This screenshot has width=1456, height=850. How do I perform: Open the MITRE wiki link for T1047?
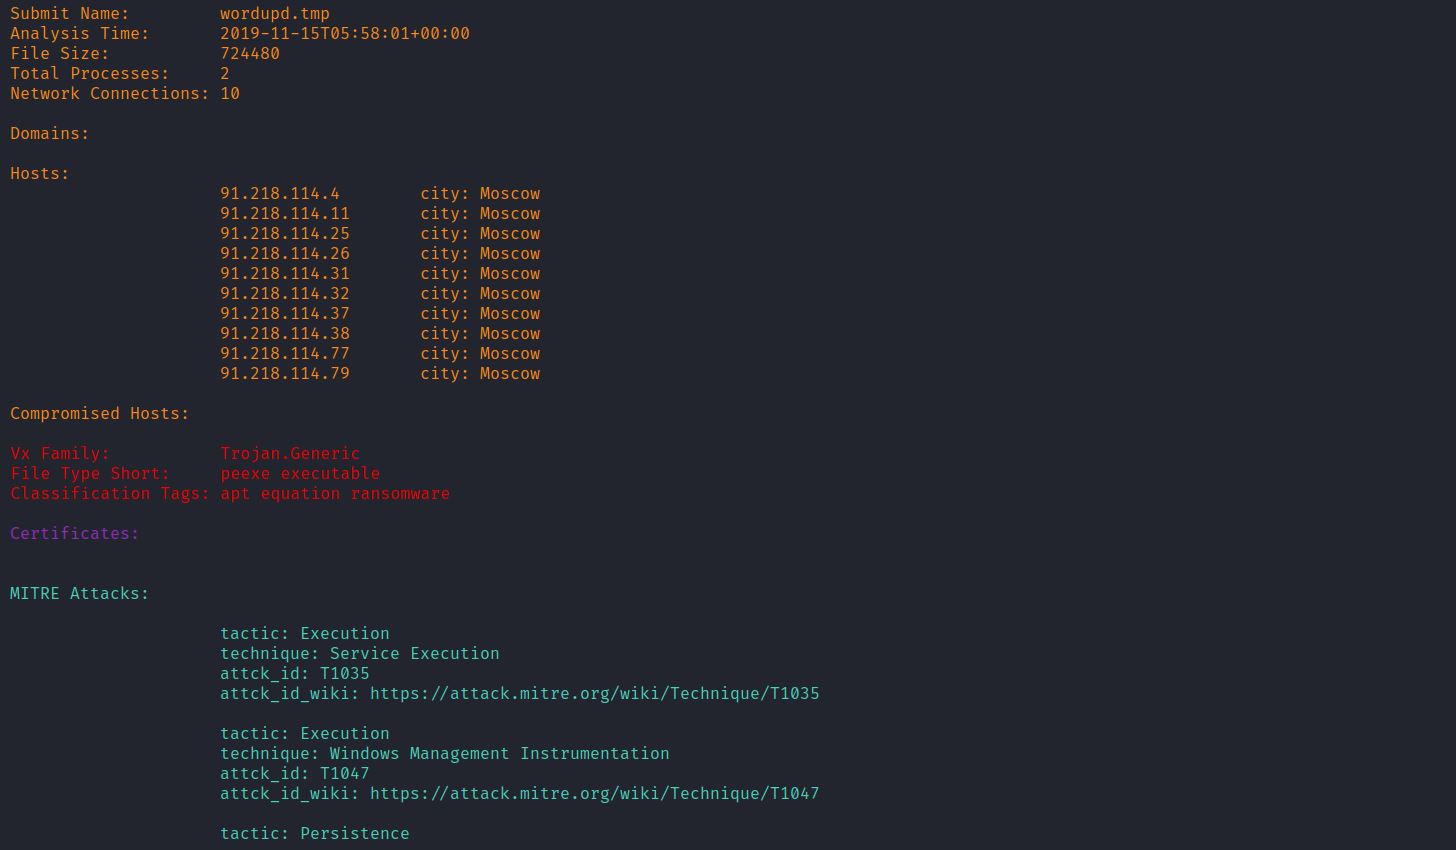click(x=595, y=794)
